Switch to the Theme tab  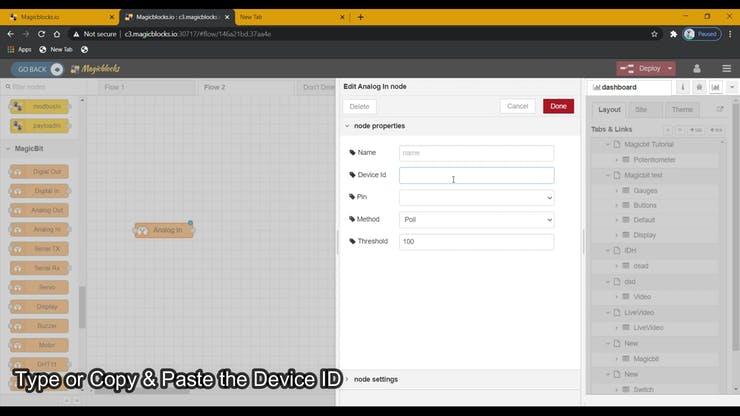tap(682, 109)
